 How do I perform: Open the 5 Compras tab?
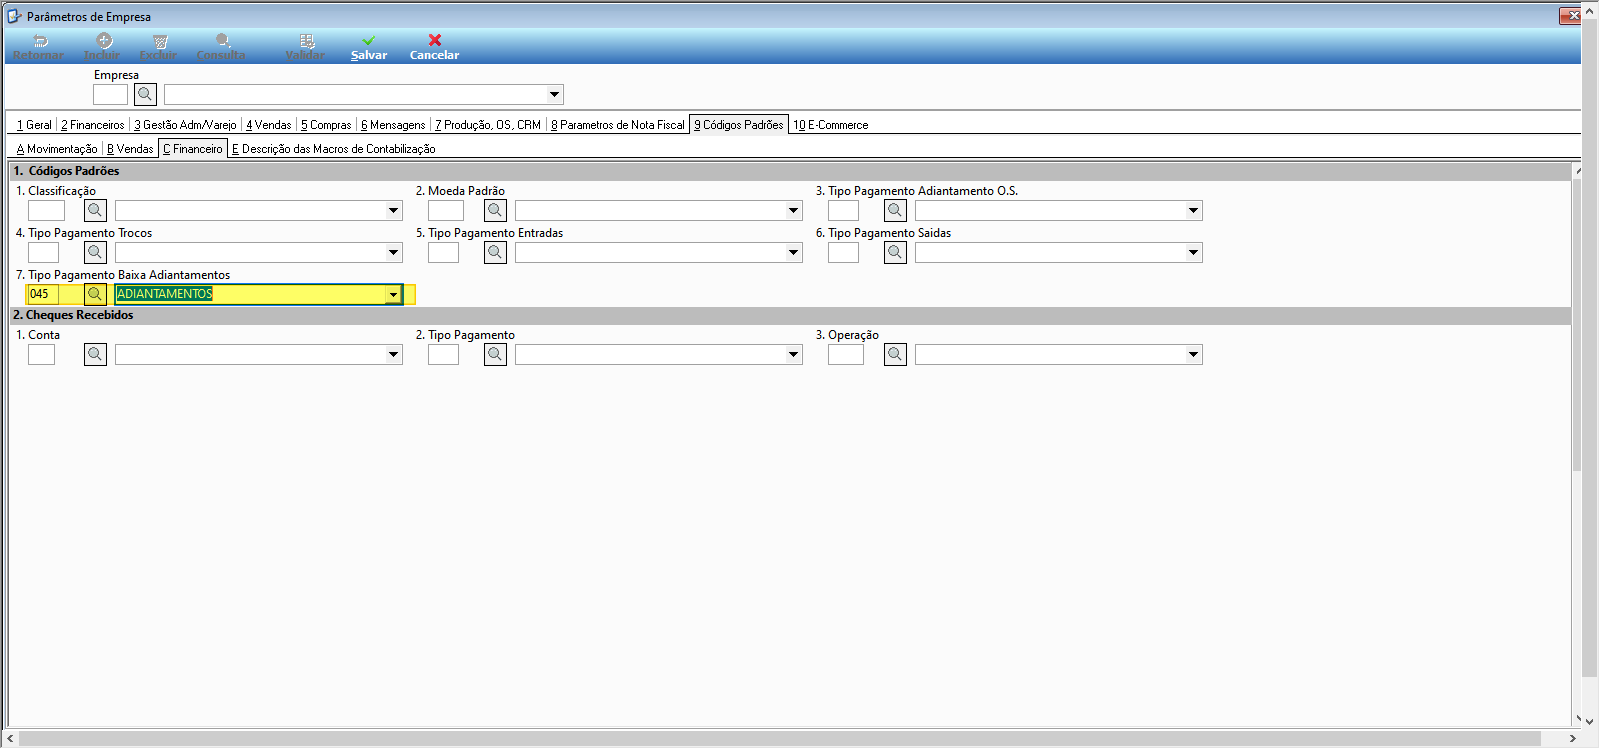pyautogui.click(x=326, y=125)
